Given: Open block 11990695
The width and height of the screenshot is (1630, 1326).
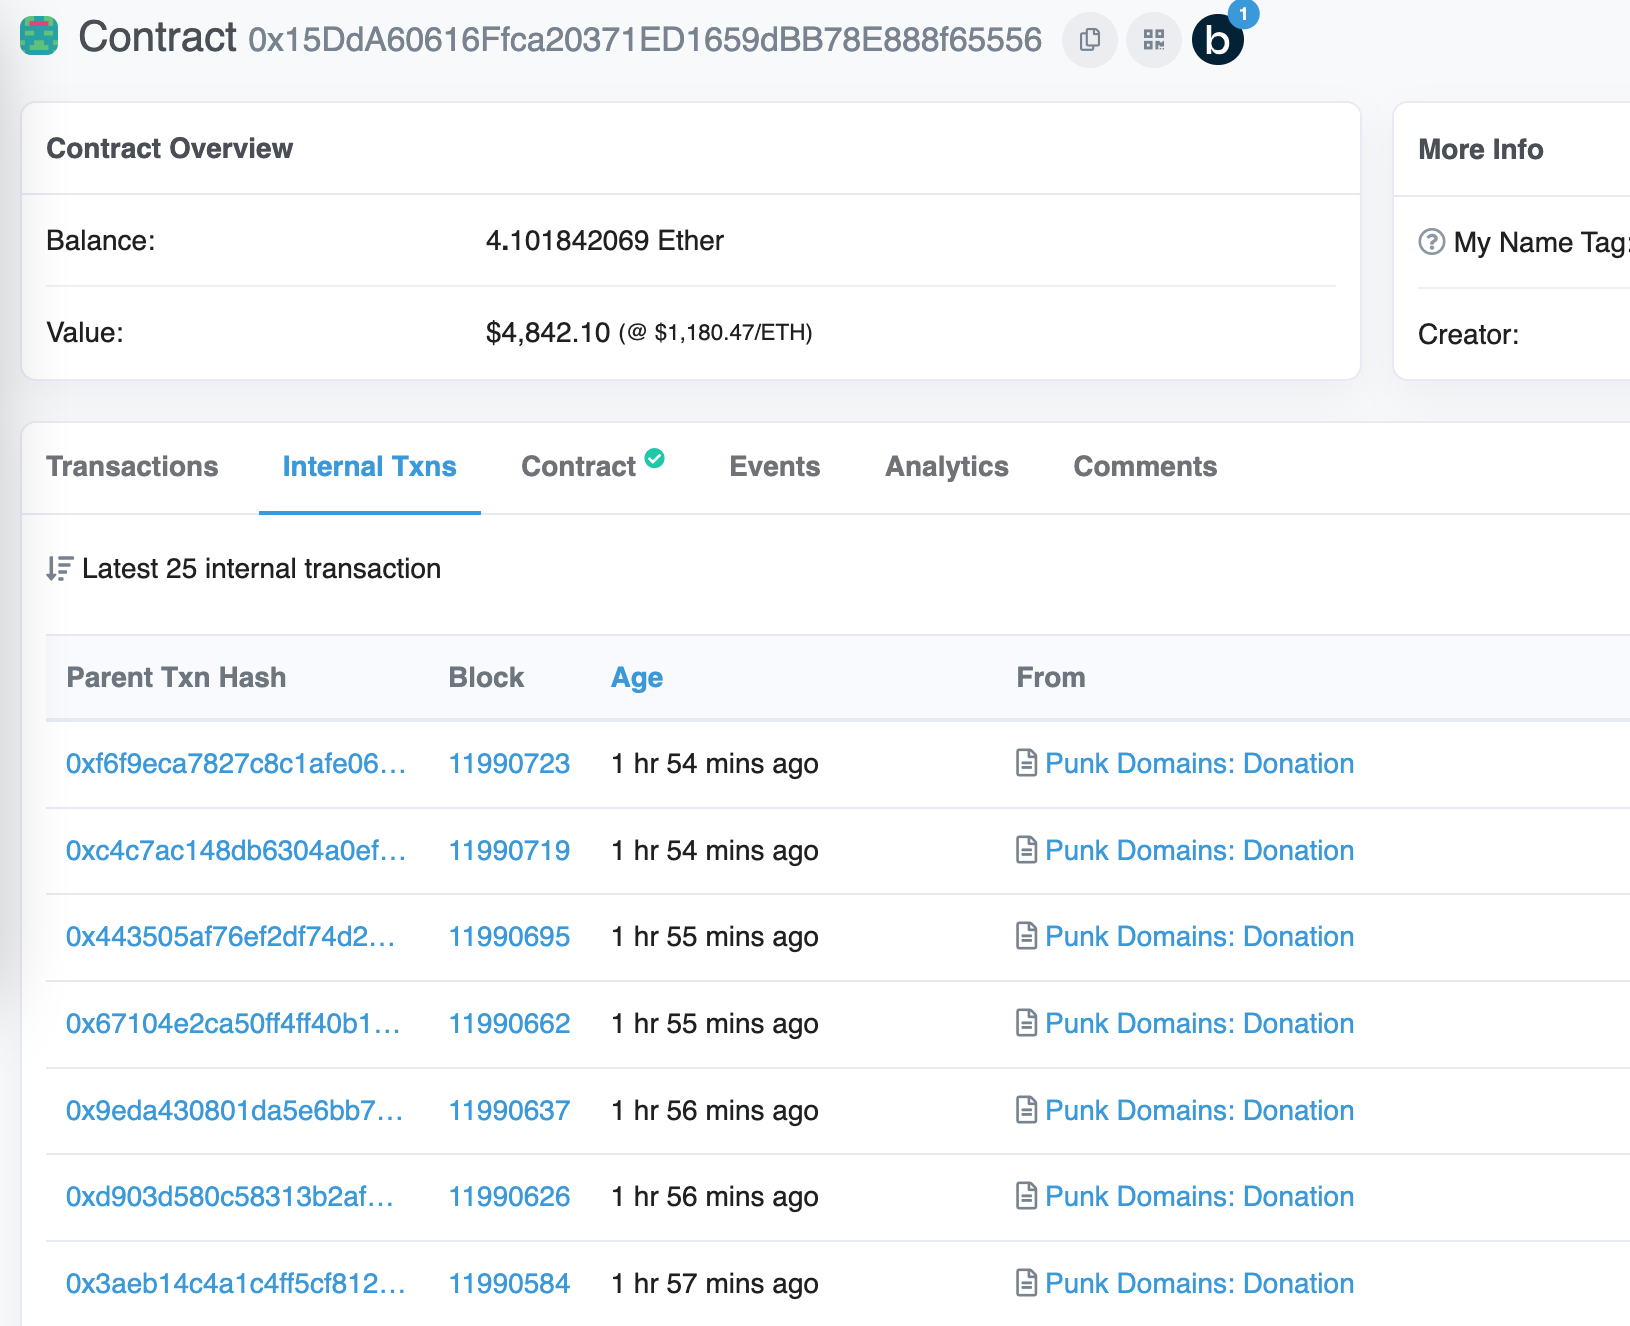Looking at the screenshot, I should click(x=509, y=936).
